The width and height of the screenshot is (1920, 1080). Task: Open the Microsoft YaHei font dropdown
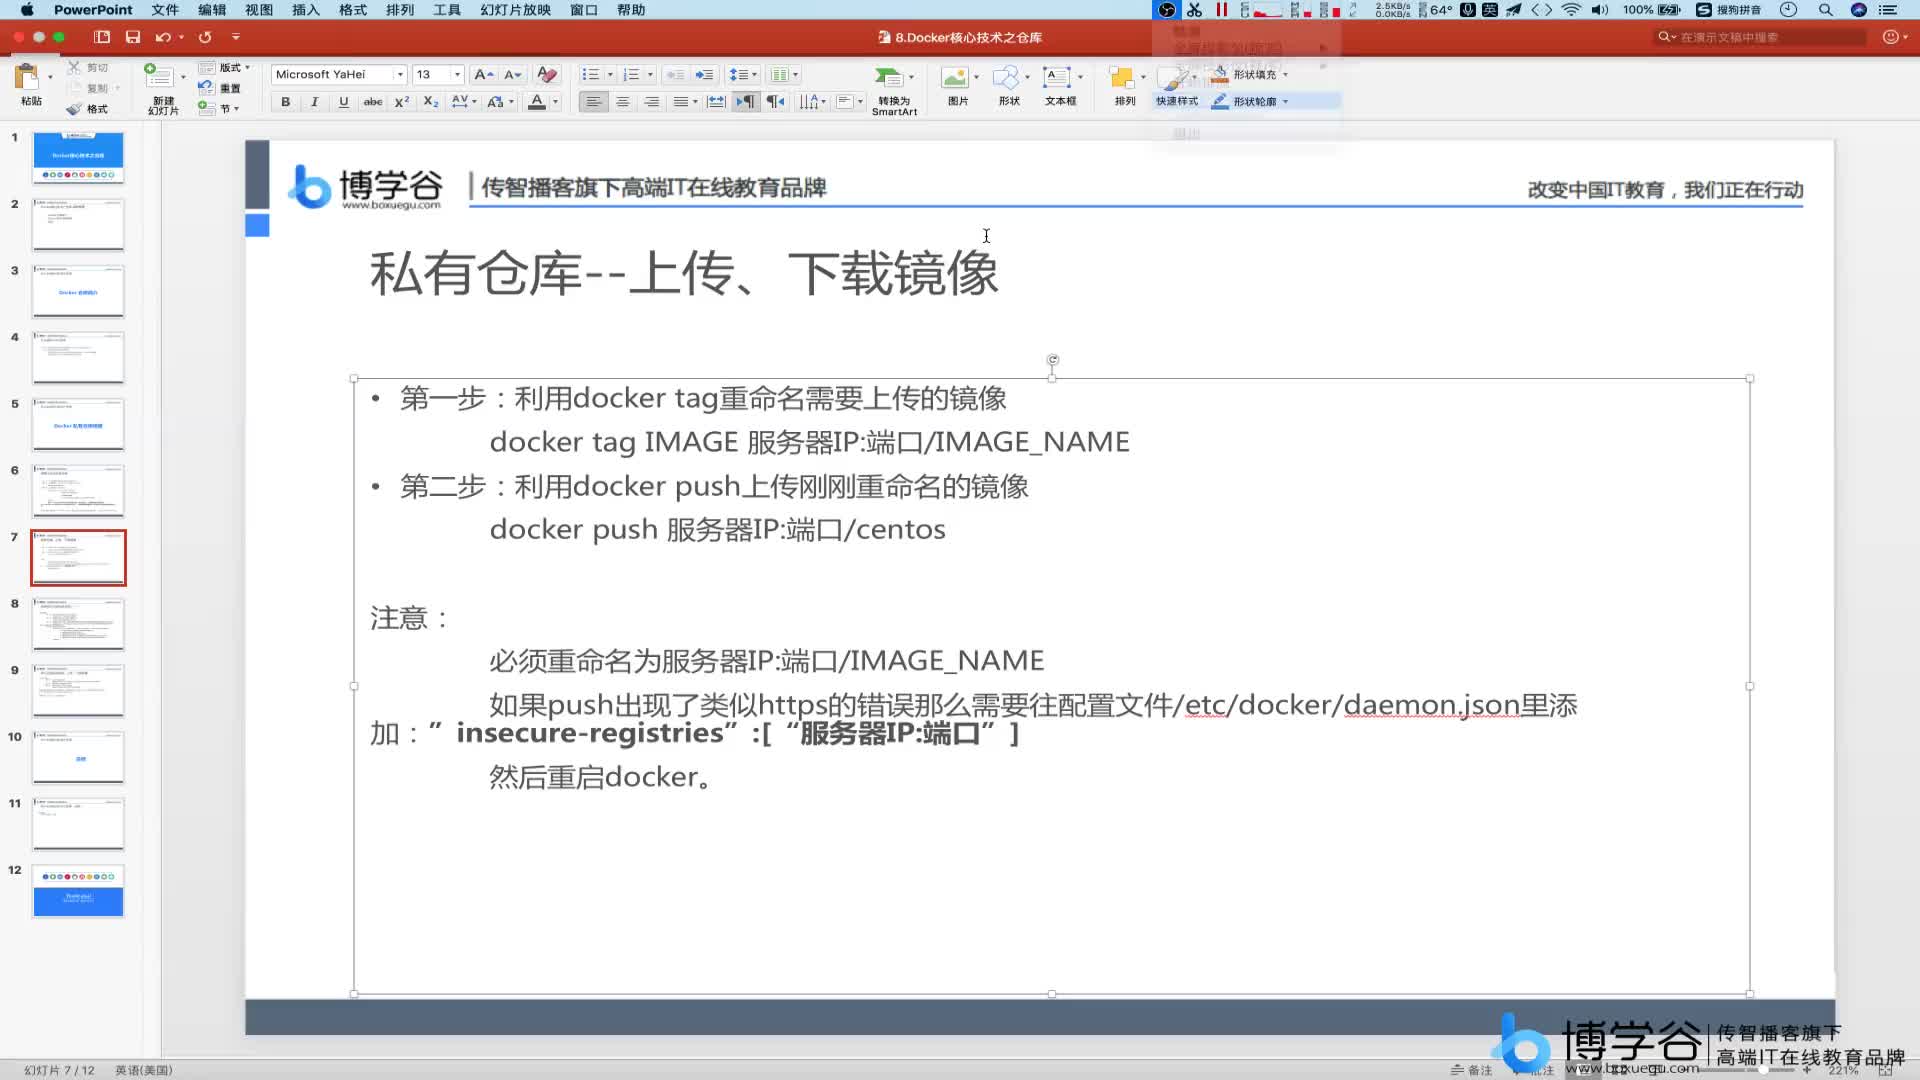click(400, 75)
